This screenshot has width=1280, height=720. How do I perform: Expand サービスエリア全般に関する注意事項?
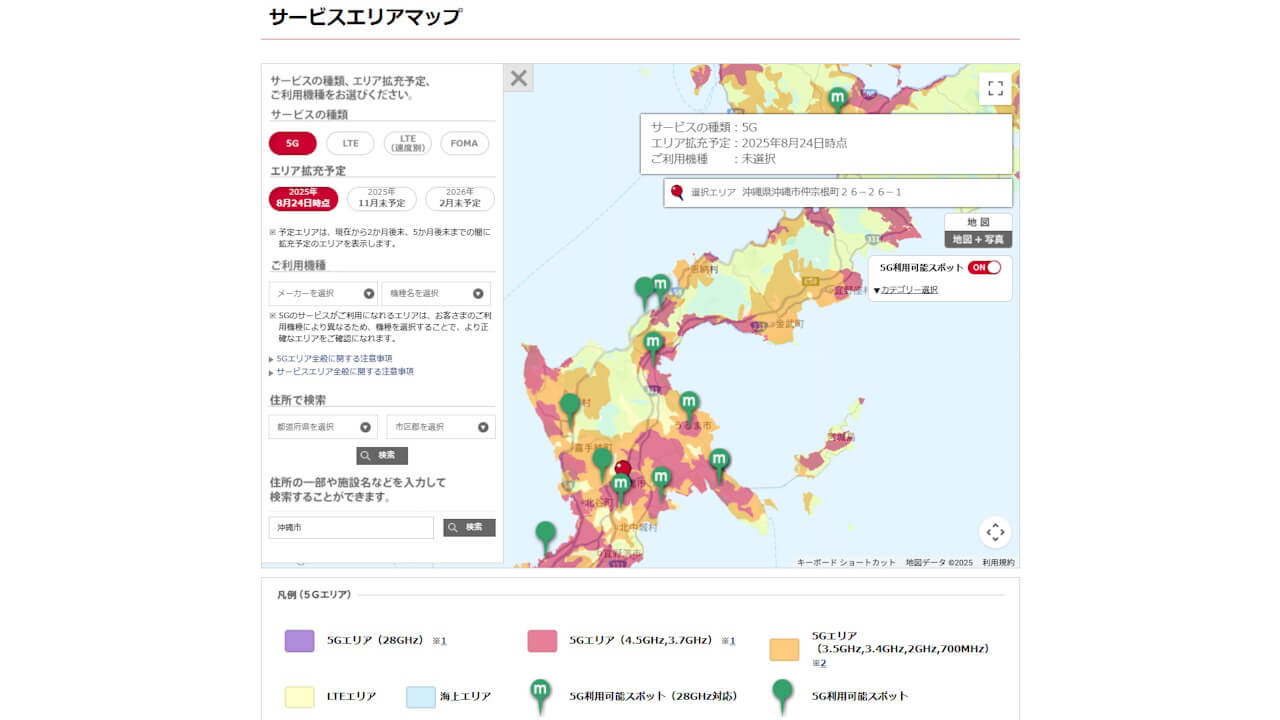pyautogui.click(x=345, y=371)
